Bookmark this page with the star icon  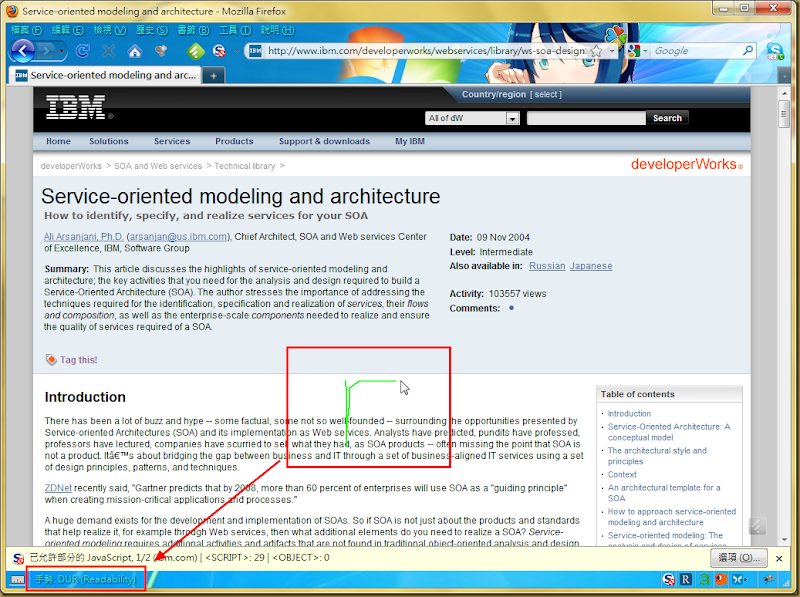[596, 51]
